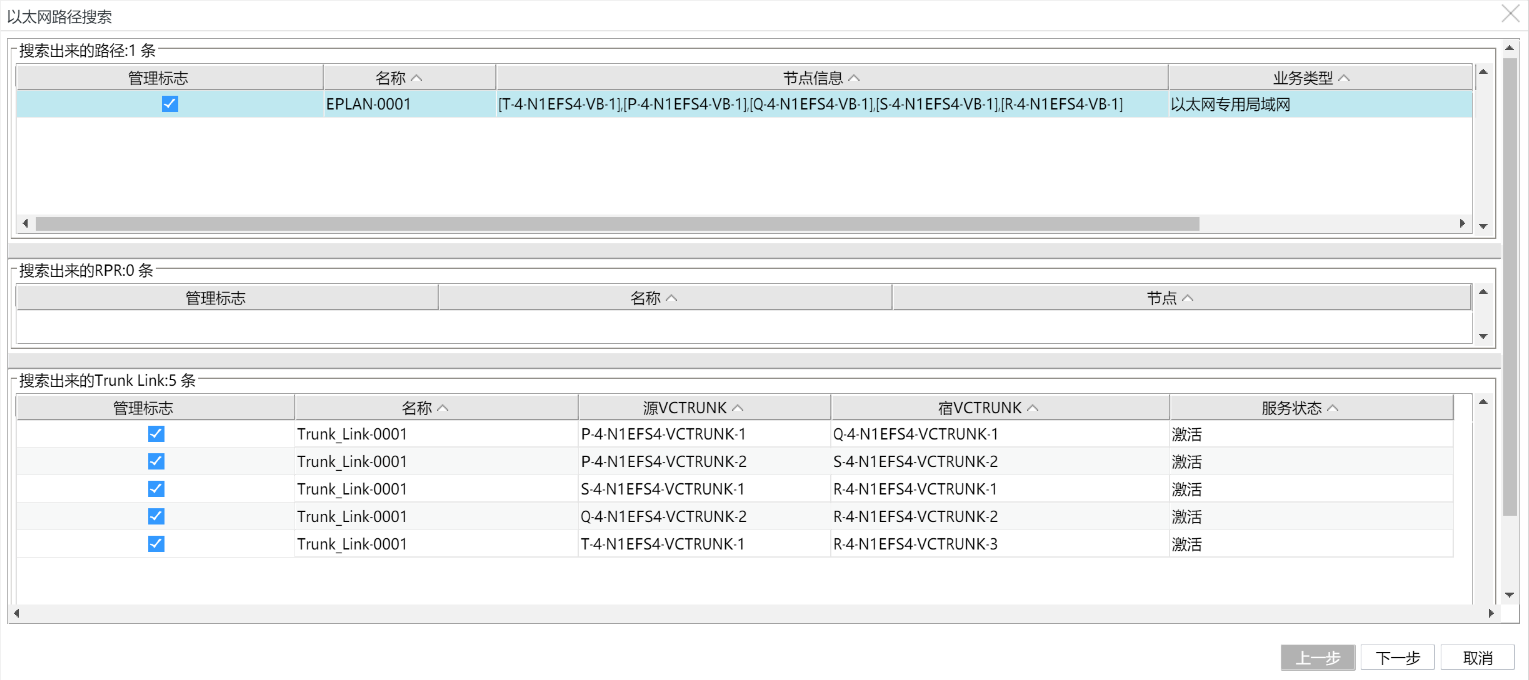Viewport: 1529px width, 680px height.
Task: Uncheck Trunk_Link-0001 with source P-4-N1EFS4-VCTRUNK-1
Action: [x=156, y=433]
